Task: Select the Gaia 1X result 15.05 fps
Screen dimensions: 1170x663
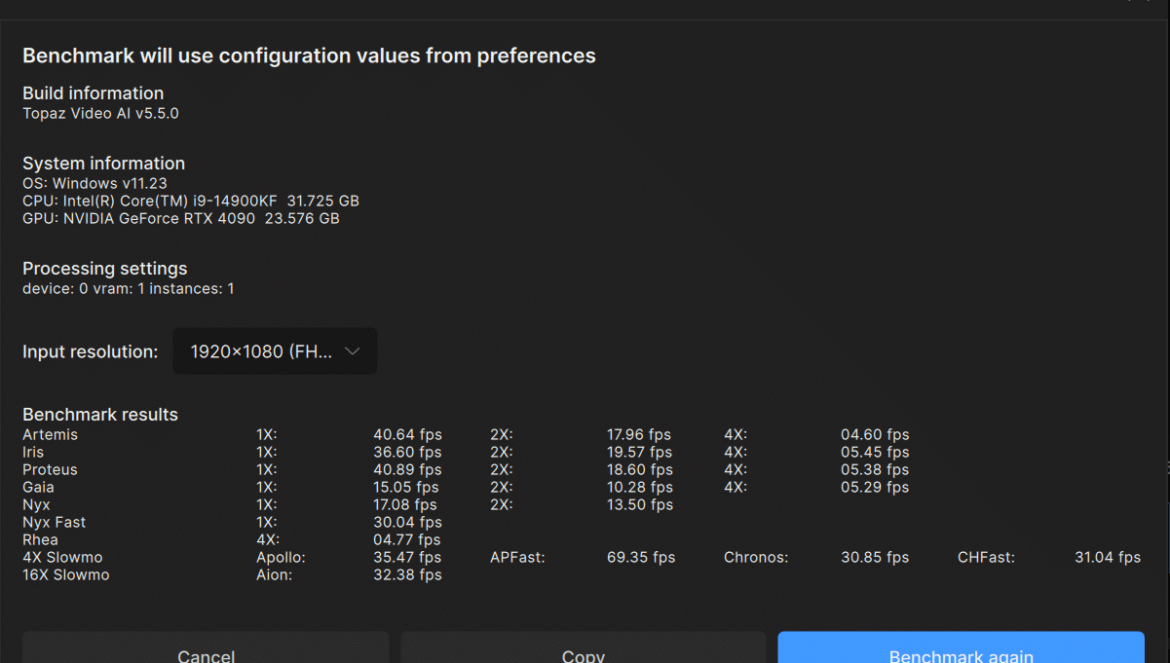Action: pos(406,488)
